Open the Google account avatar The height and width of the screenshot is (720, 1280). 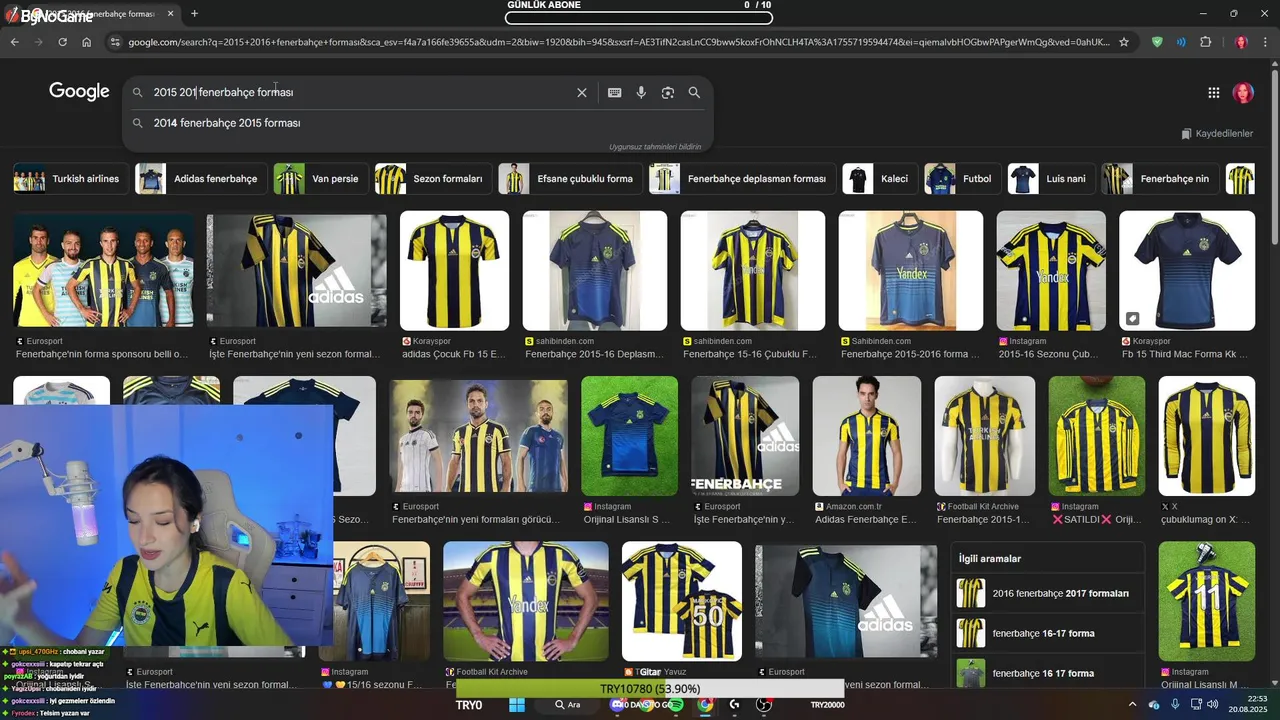[x=1243, y=93]
